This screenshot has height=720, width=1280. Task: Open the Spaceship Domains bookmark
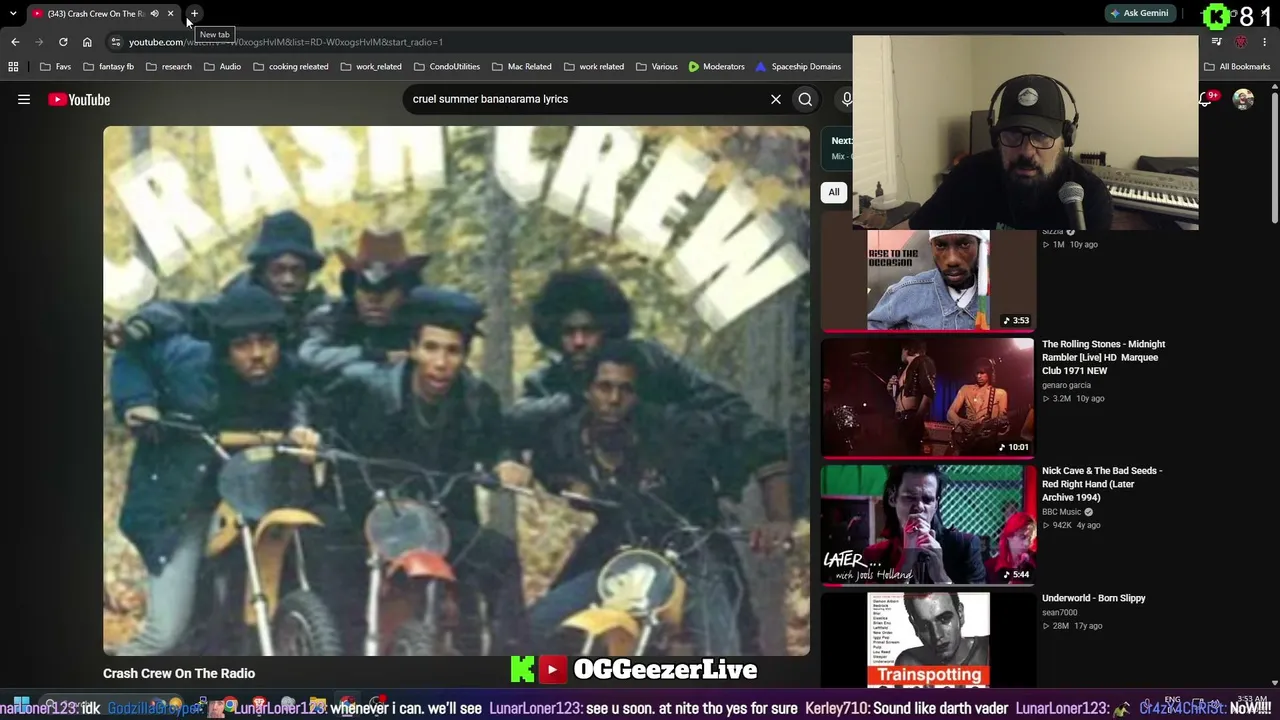798,67
